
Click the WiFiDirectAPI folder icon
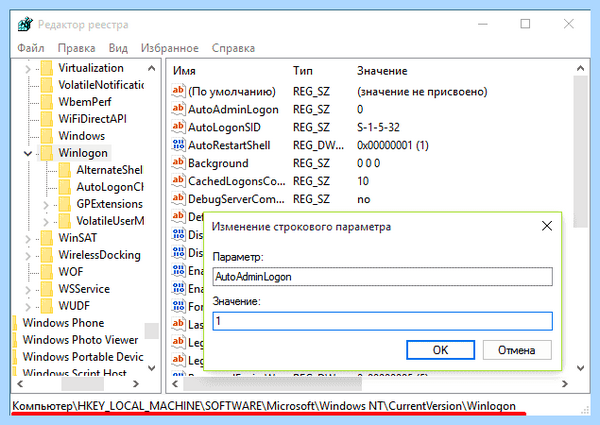[47, 119]
